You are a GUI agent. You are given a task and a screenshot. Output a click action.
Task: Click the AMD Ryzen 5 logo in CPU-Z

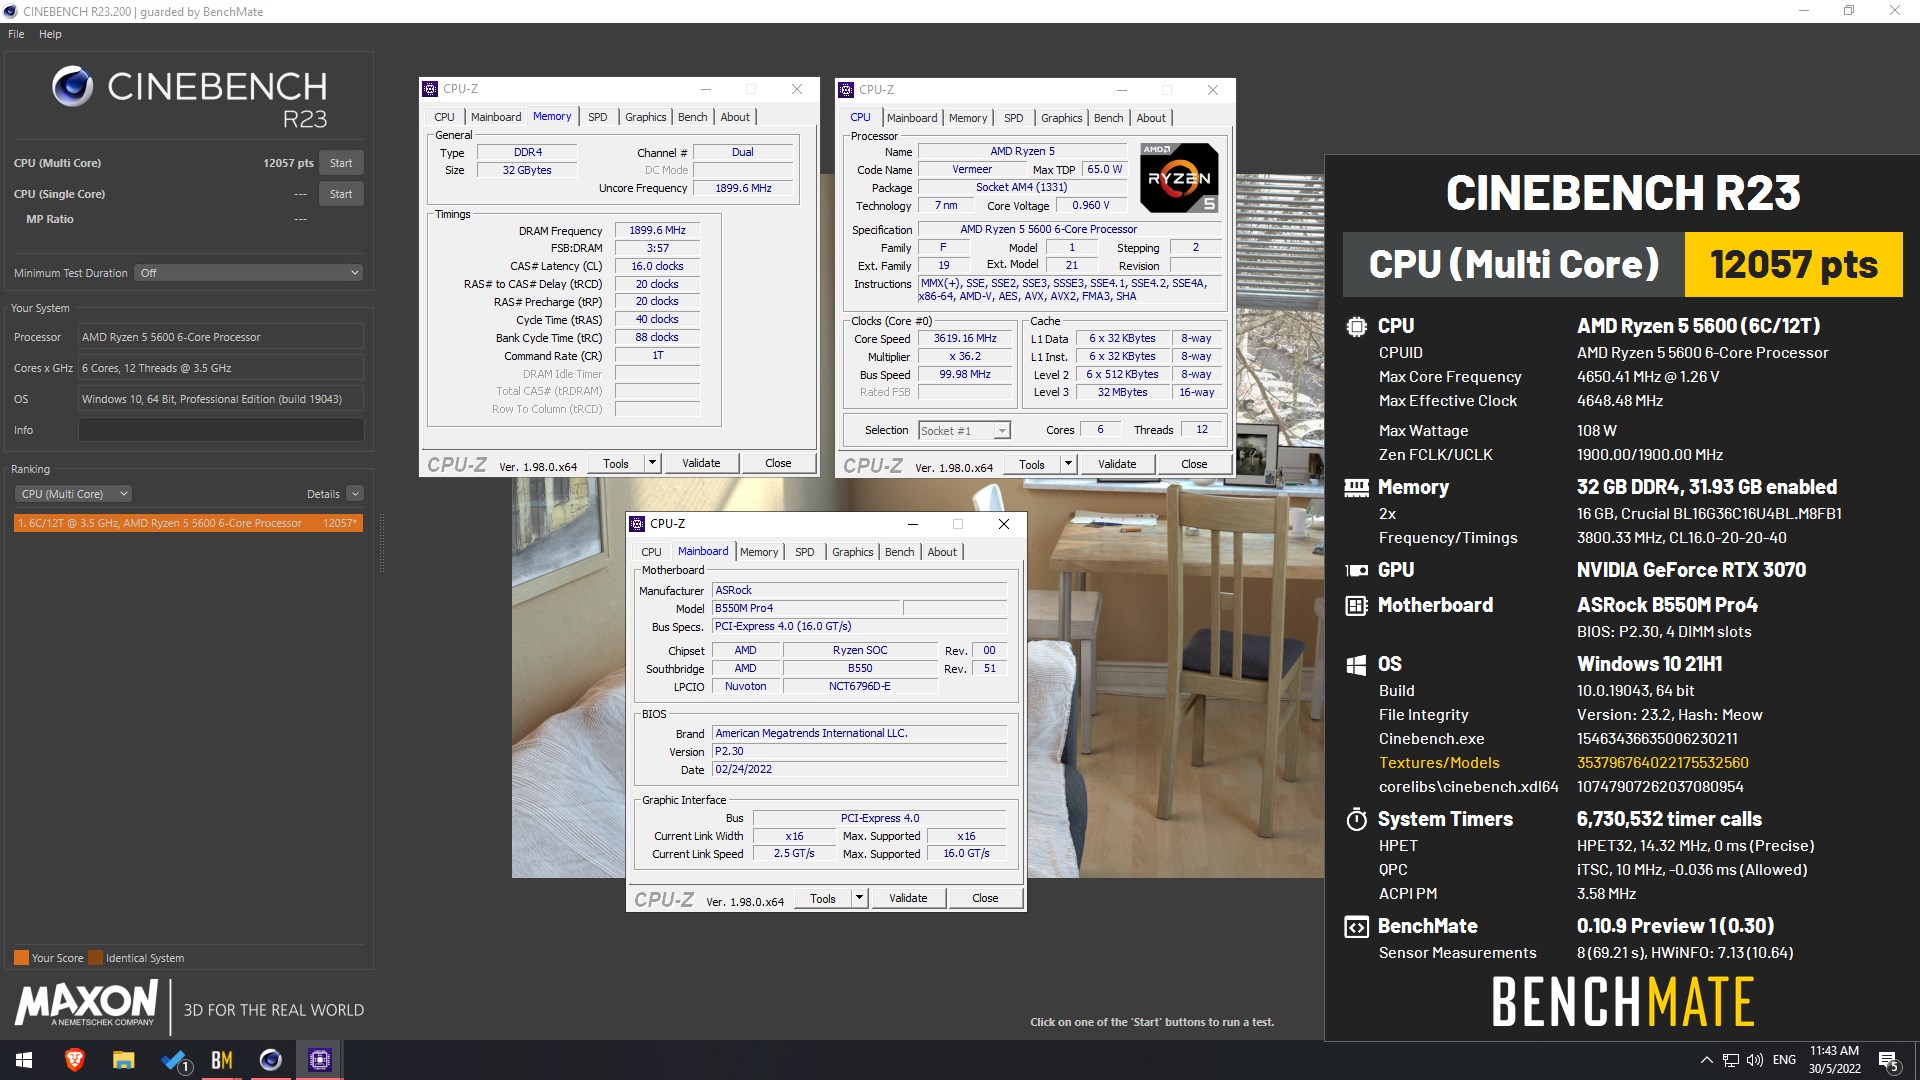pos(1179,178)
